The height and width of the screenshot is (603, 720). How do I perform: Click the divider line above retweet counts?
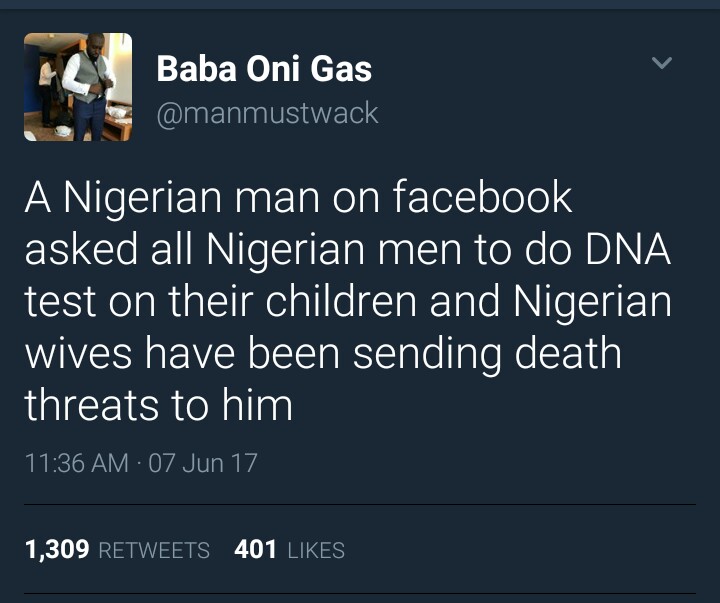(360, 504)
